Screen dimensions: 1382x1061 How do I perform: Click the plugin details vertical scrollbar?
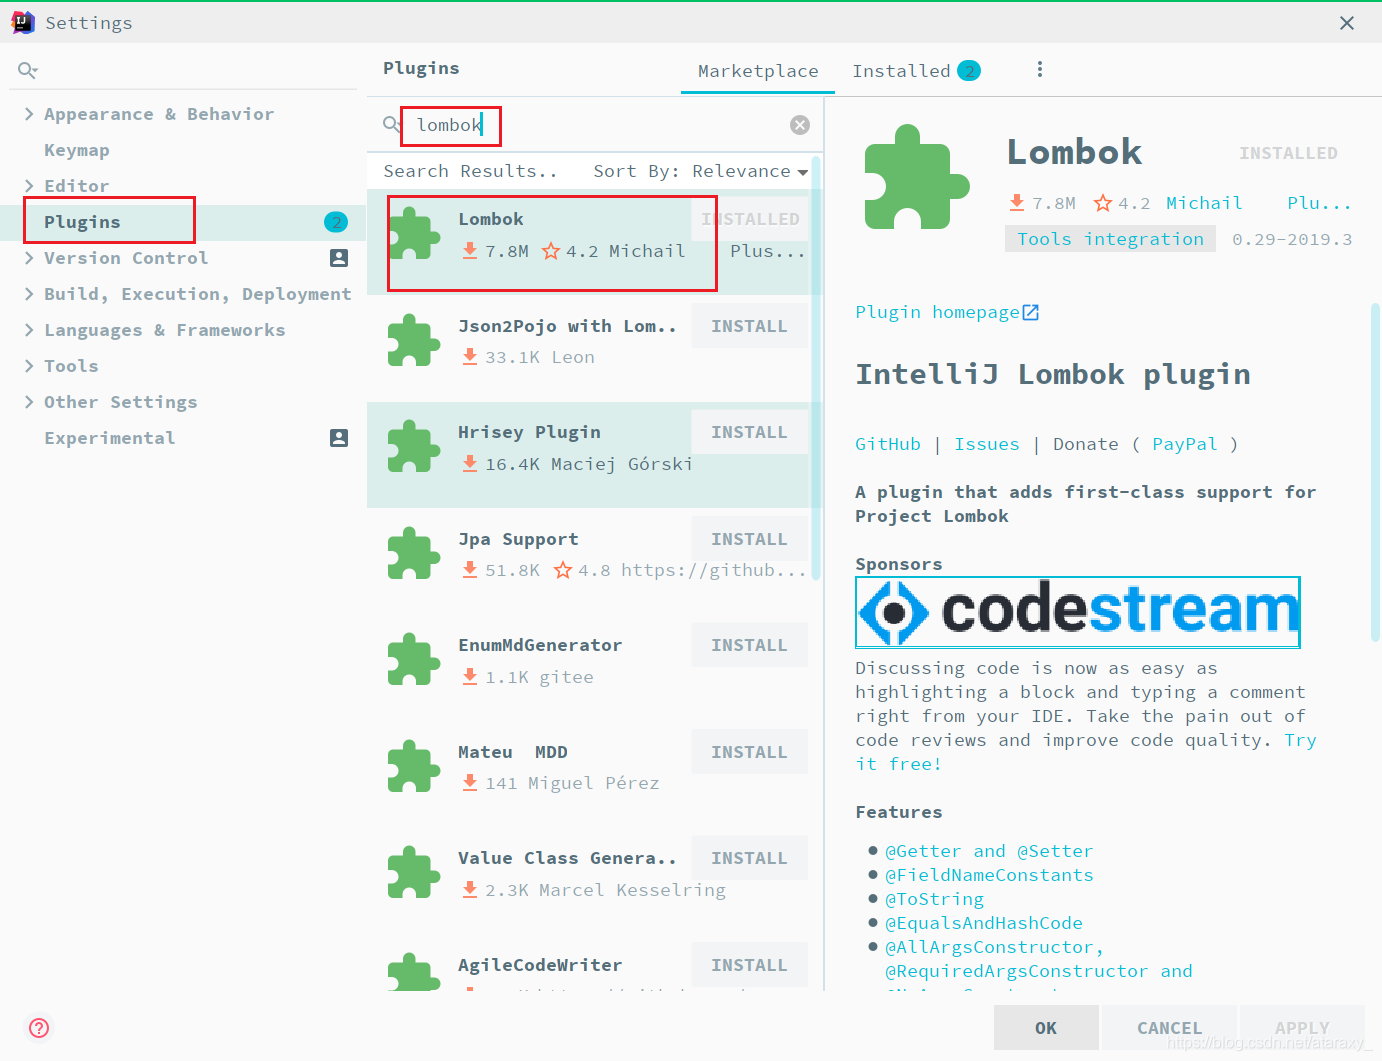coord(1376,472)
